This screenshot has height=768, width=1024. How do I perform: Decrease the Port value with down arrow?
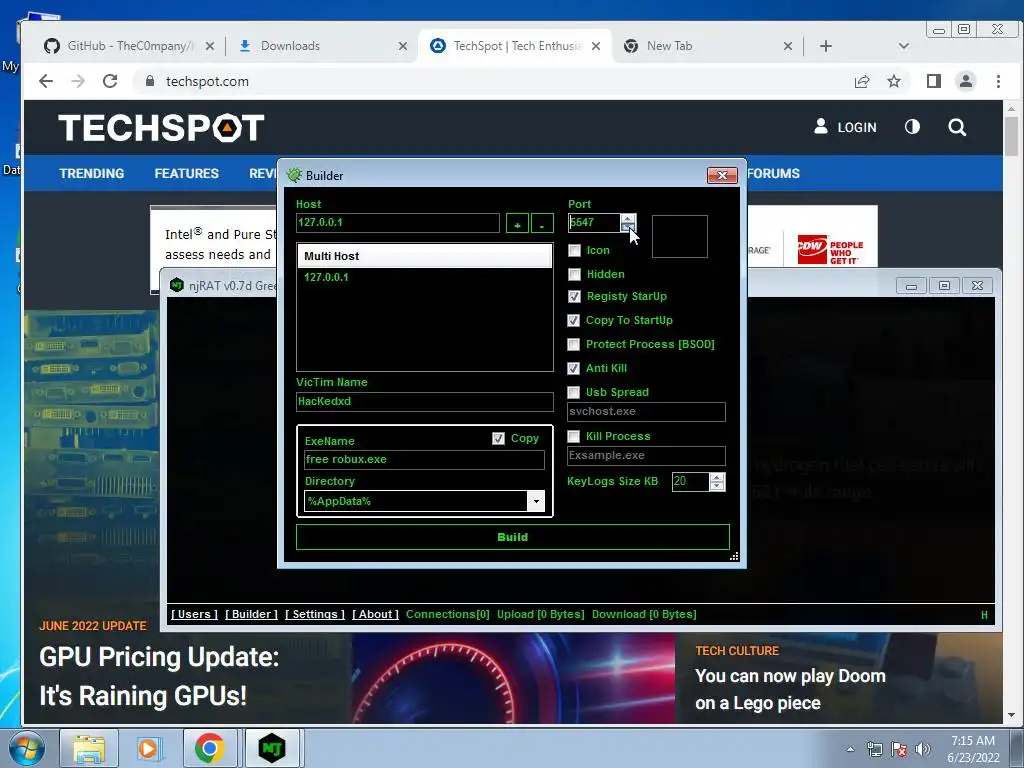point(628,227)
